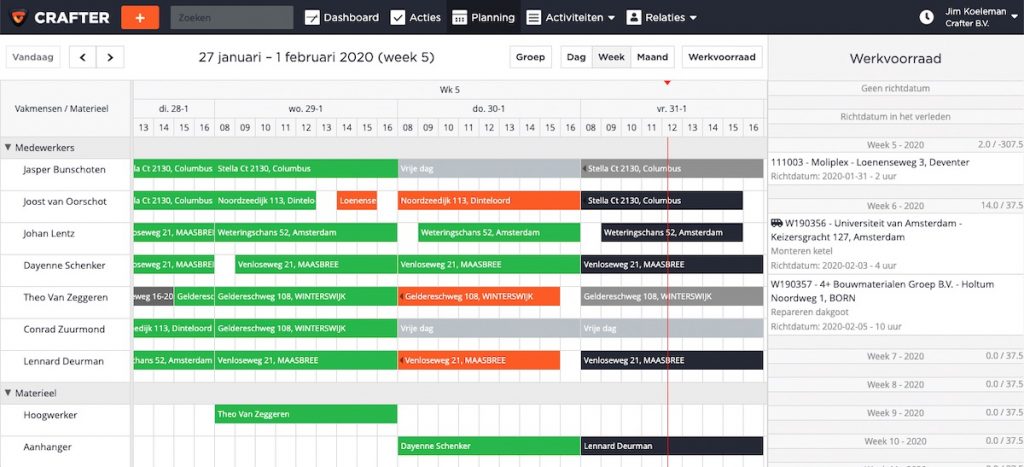Viewport: 1024px width, 467px height.
Task: Expand the Activiteiten dropdown menu
Action: [611, 18]
